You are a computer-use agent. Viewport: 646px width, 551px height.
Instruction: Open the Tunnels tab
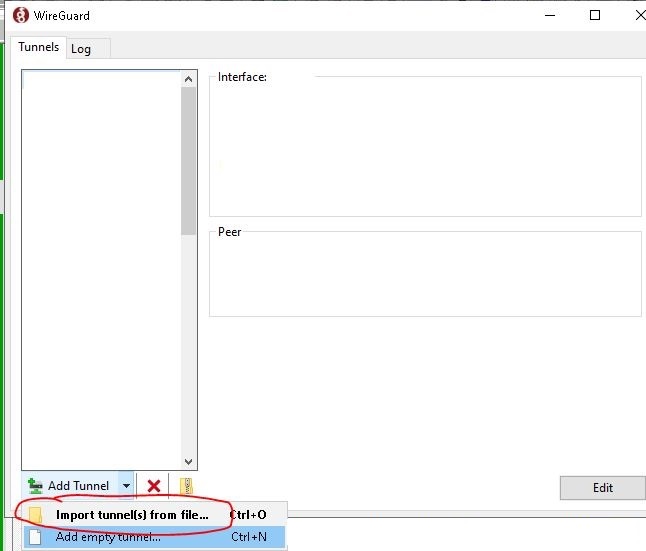[39, 47]
